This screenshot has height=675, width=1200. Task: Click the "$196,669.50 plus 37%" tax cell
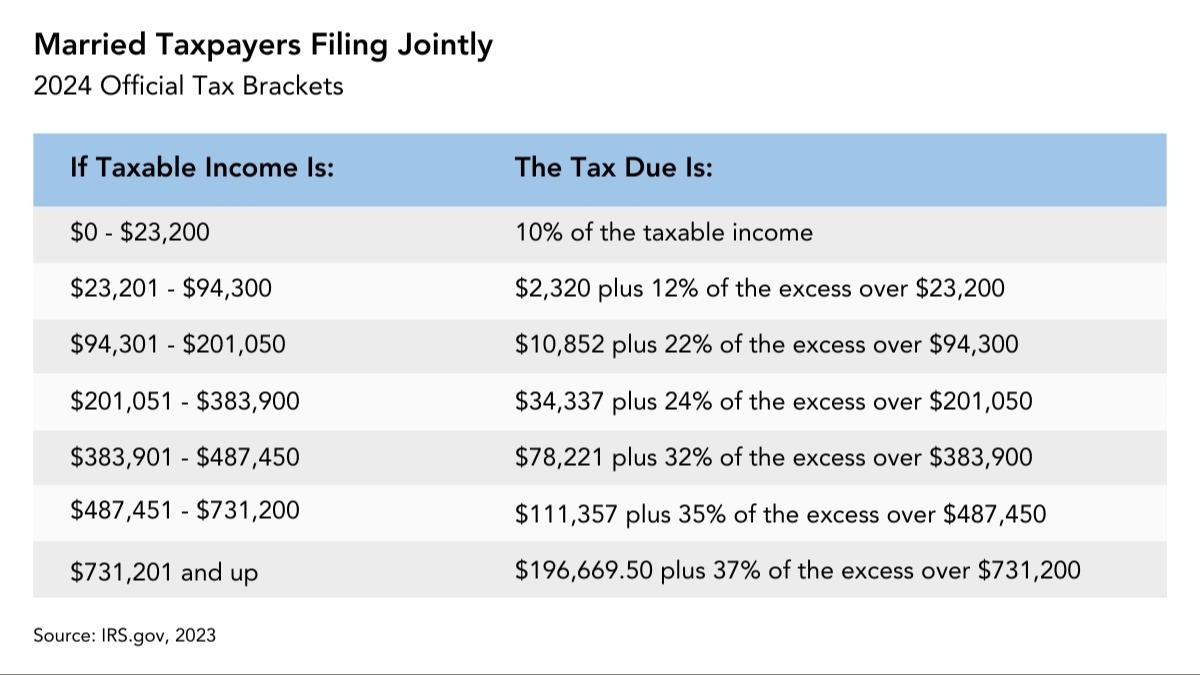pos(797,570)
